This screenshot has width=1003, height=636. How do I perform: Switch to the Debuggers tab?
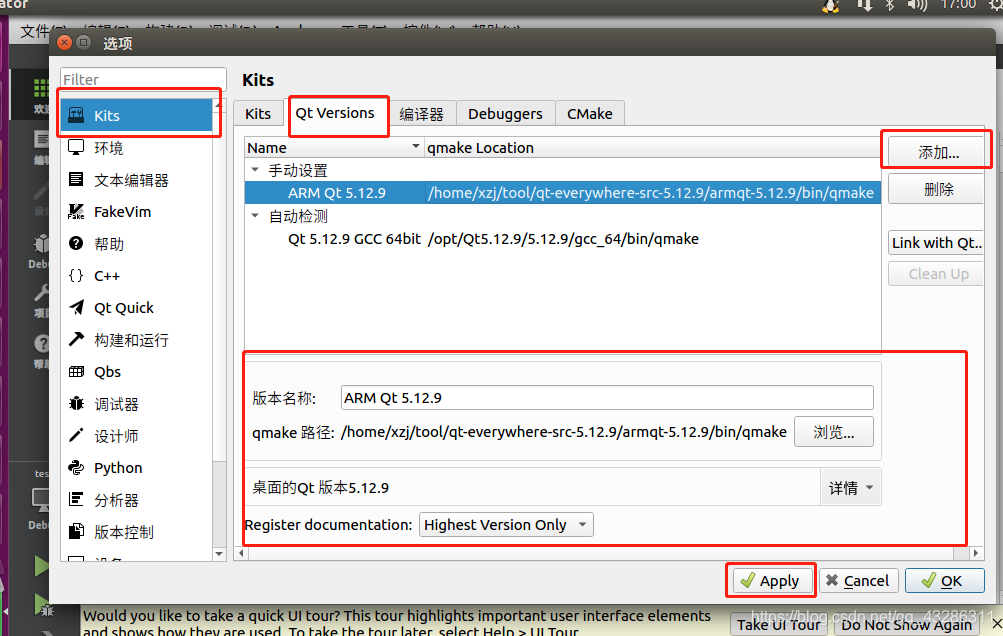[505, 114]
